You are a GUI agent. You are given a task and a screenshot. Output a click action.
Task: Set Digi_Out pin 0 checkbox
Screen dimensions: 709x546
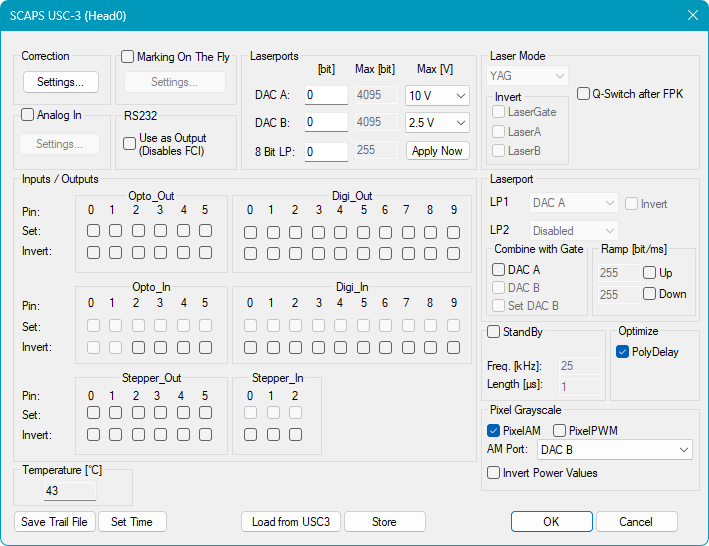point(251,232)
